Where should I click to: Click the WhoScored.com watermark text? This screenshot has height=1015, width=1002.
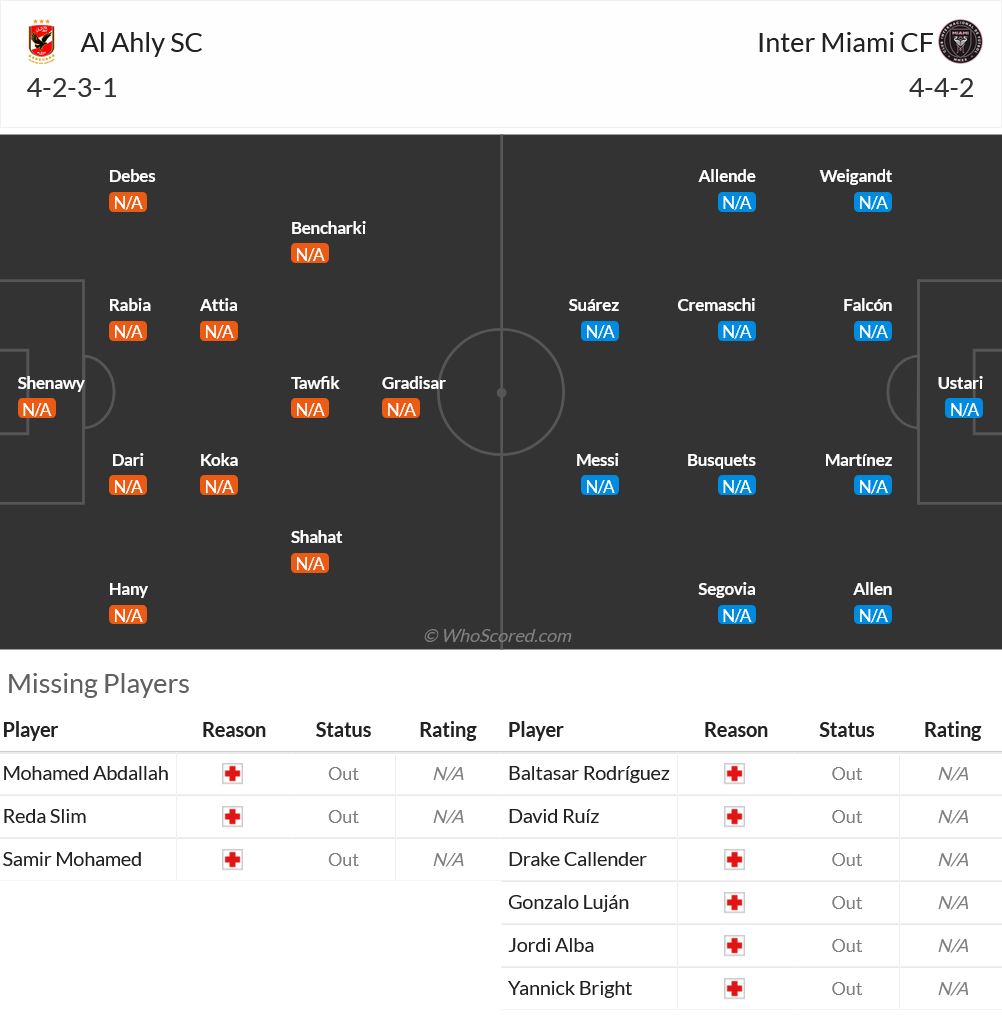coord(498,636)
